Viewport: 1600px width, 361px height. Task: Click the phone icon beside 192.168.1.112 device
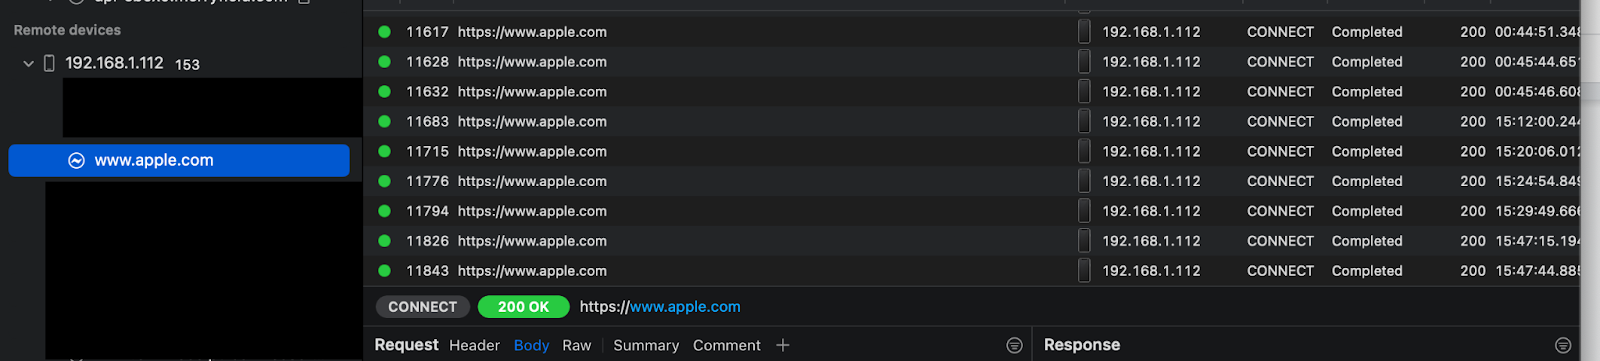pos(49,63)
